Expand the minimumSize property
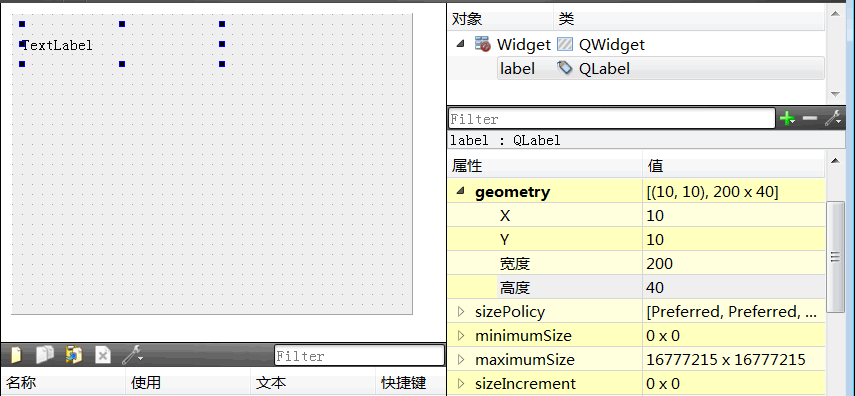 click(x=461, y=335)
